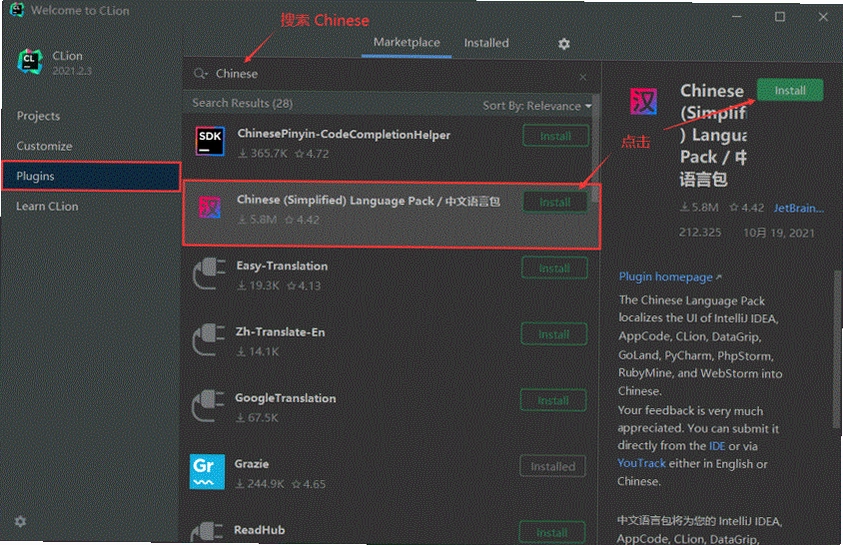Screen dimensions: 843x545
Task: Click the GoogleTranslation plugin plug icon
Action: click(208, 406)
